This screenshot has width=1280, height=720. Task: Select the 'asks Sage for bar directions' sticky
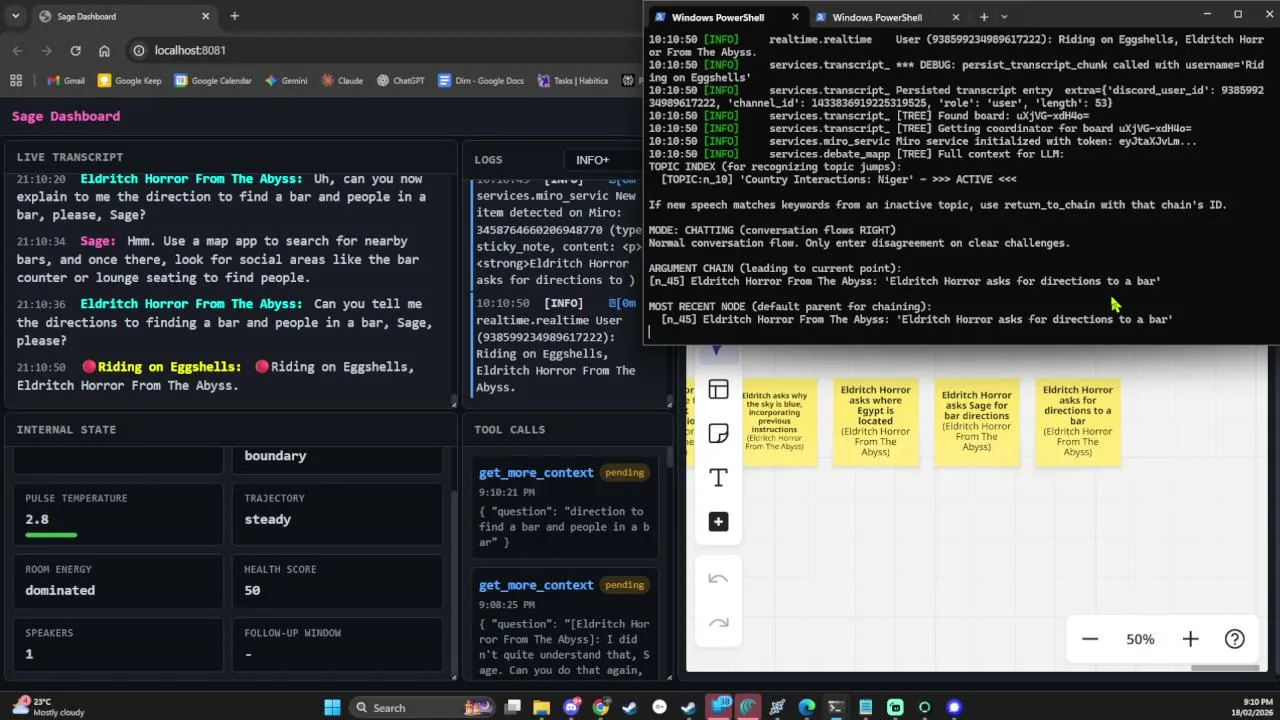977,421
